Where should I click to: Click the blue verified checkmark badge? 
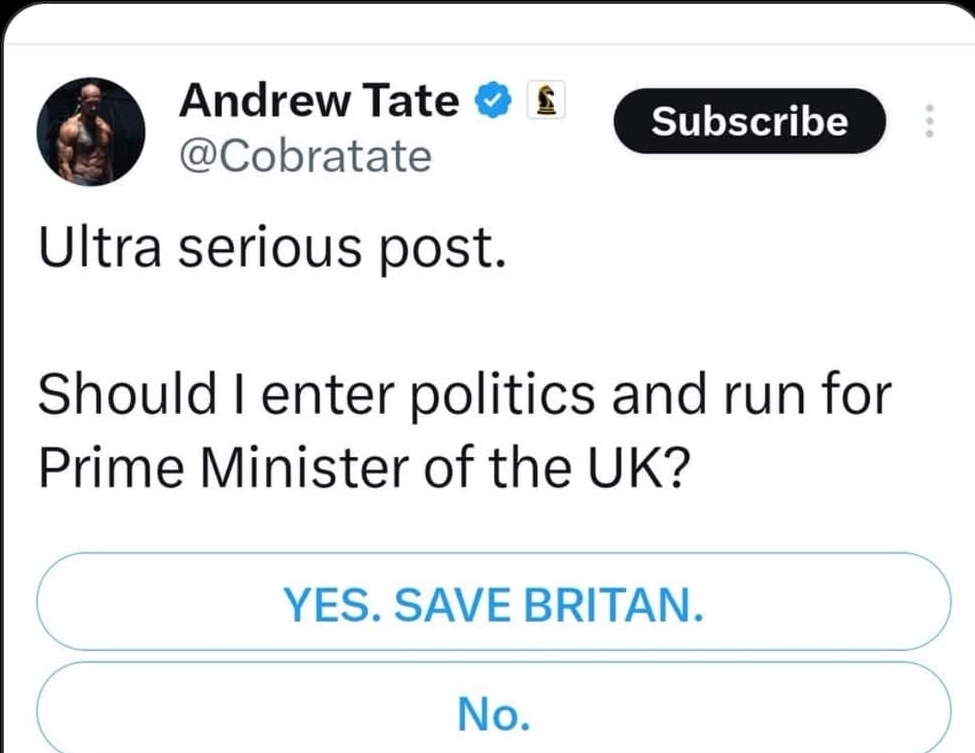(x=495, y=101)
